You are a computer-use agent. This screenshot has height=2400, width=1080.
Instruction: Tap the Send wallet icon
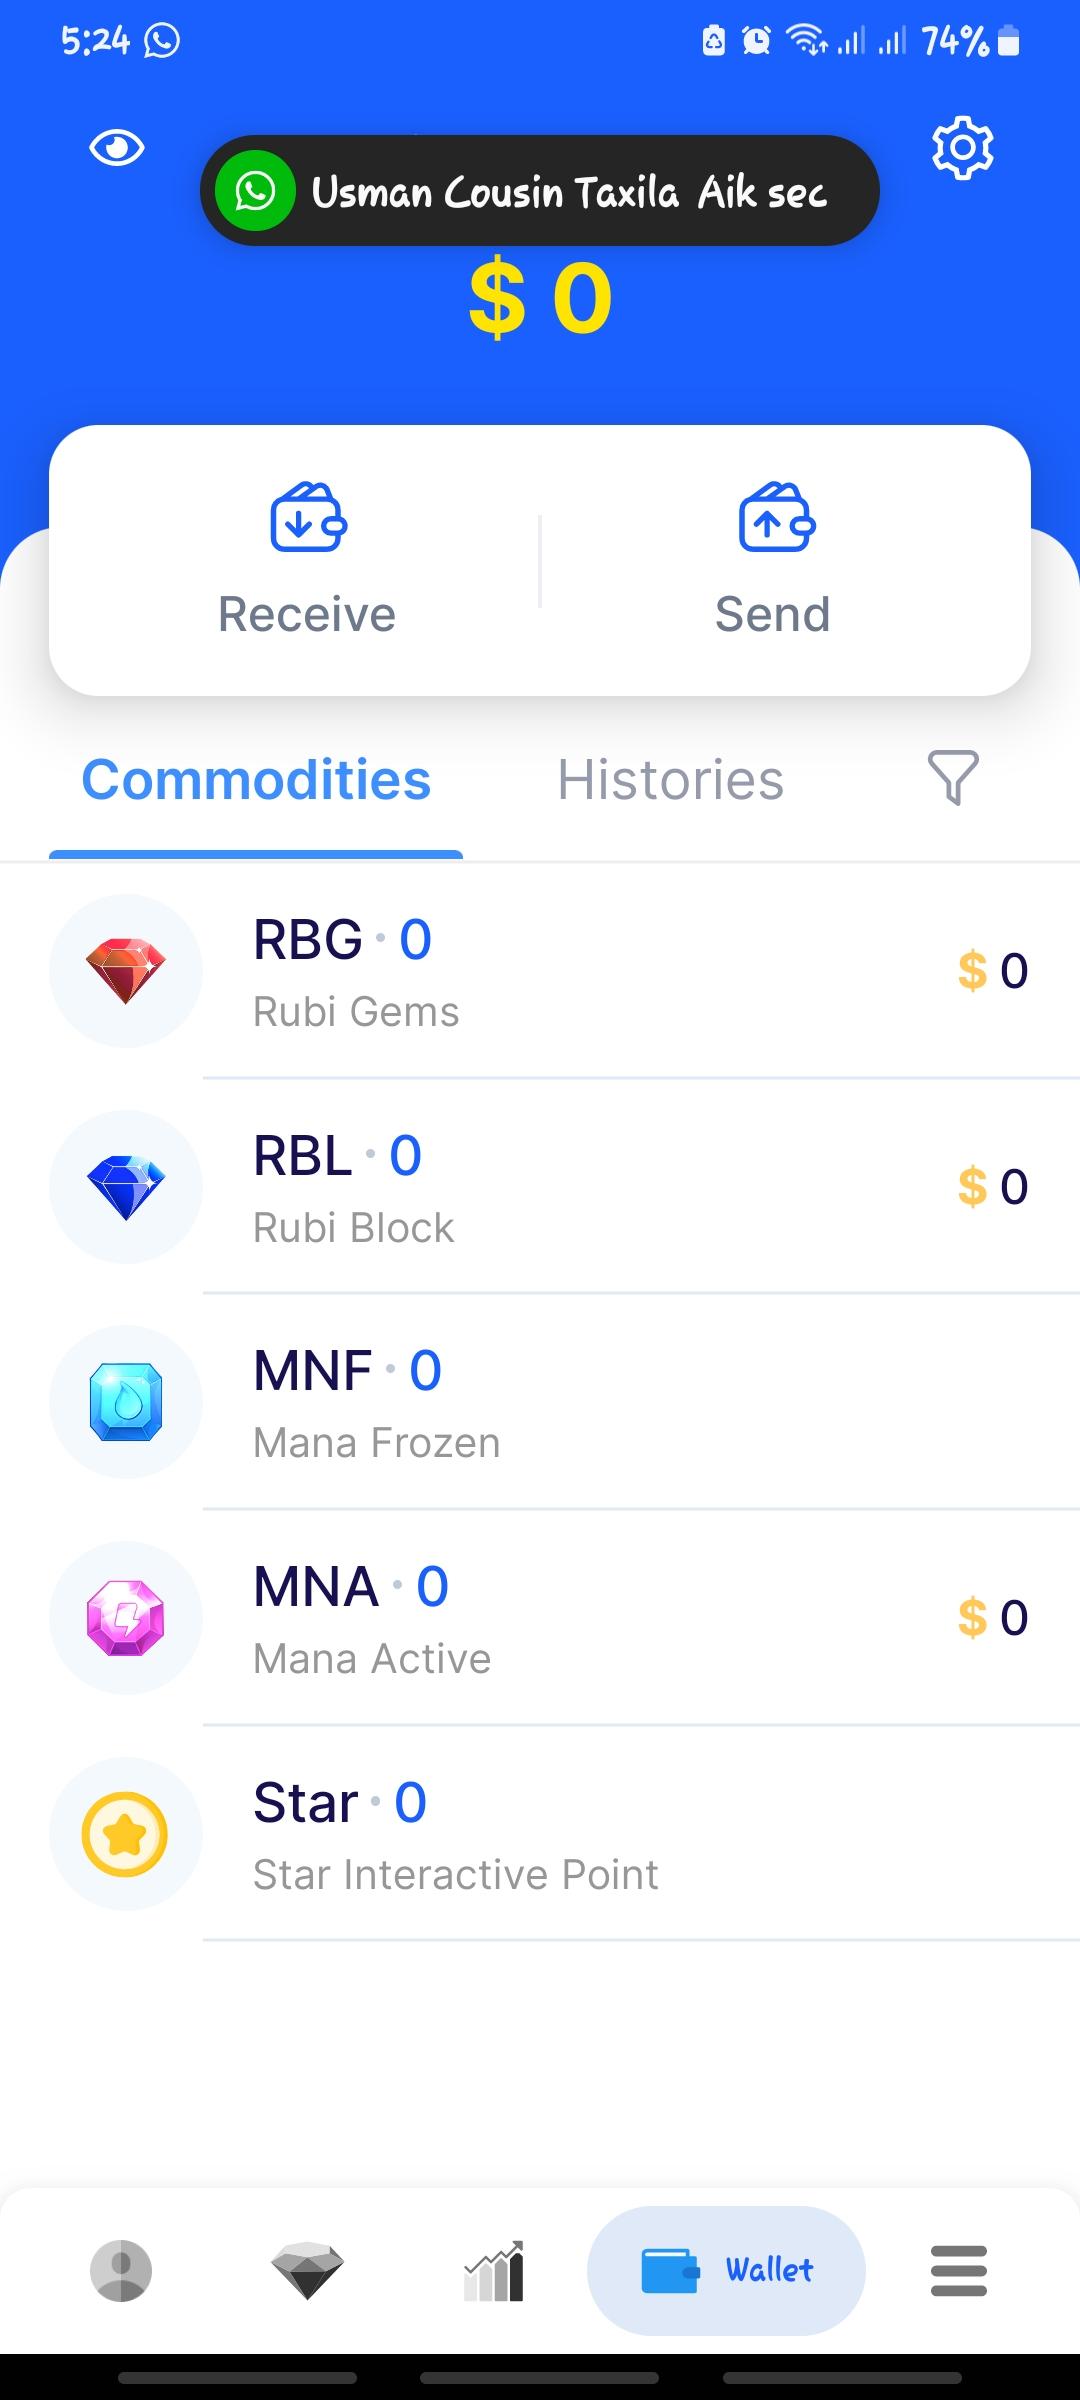tap(776, 517)
